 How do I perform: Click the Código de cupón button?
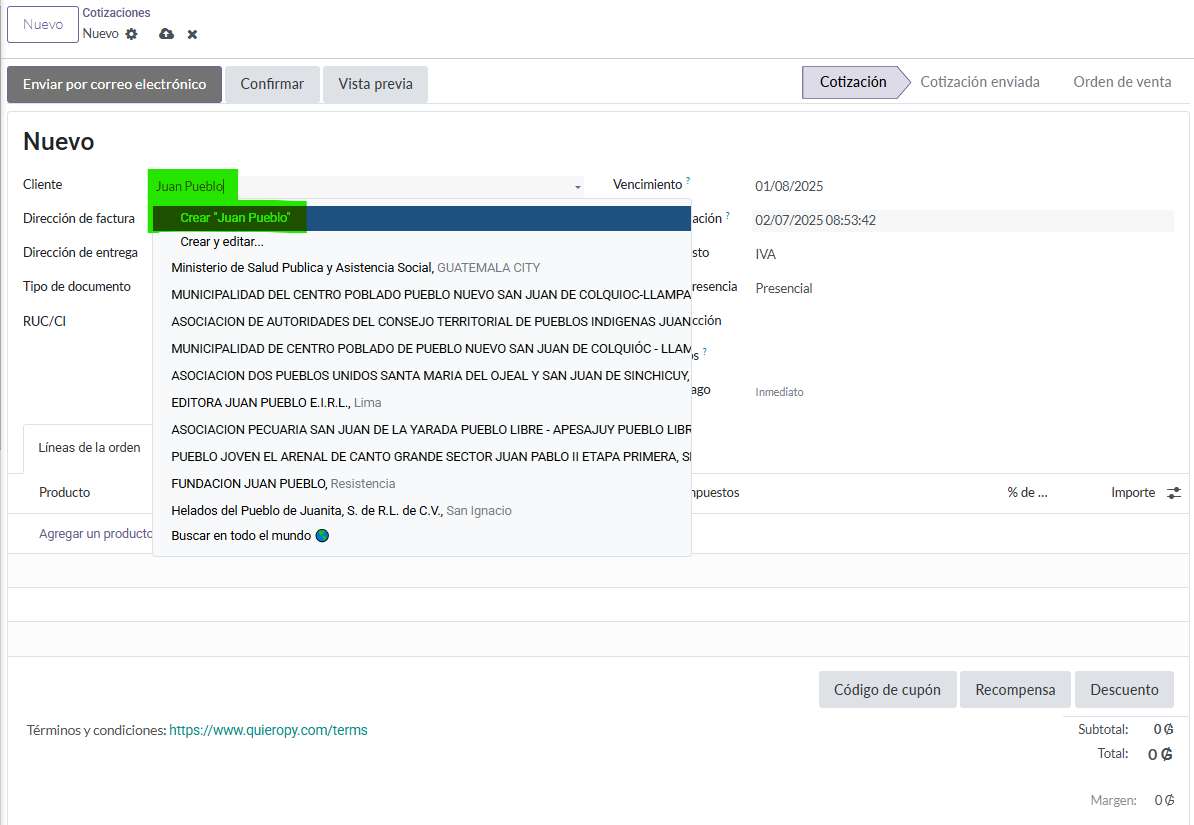pos(887,690)
